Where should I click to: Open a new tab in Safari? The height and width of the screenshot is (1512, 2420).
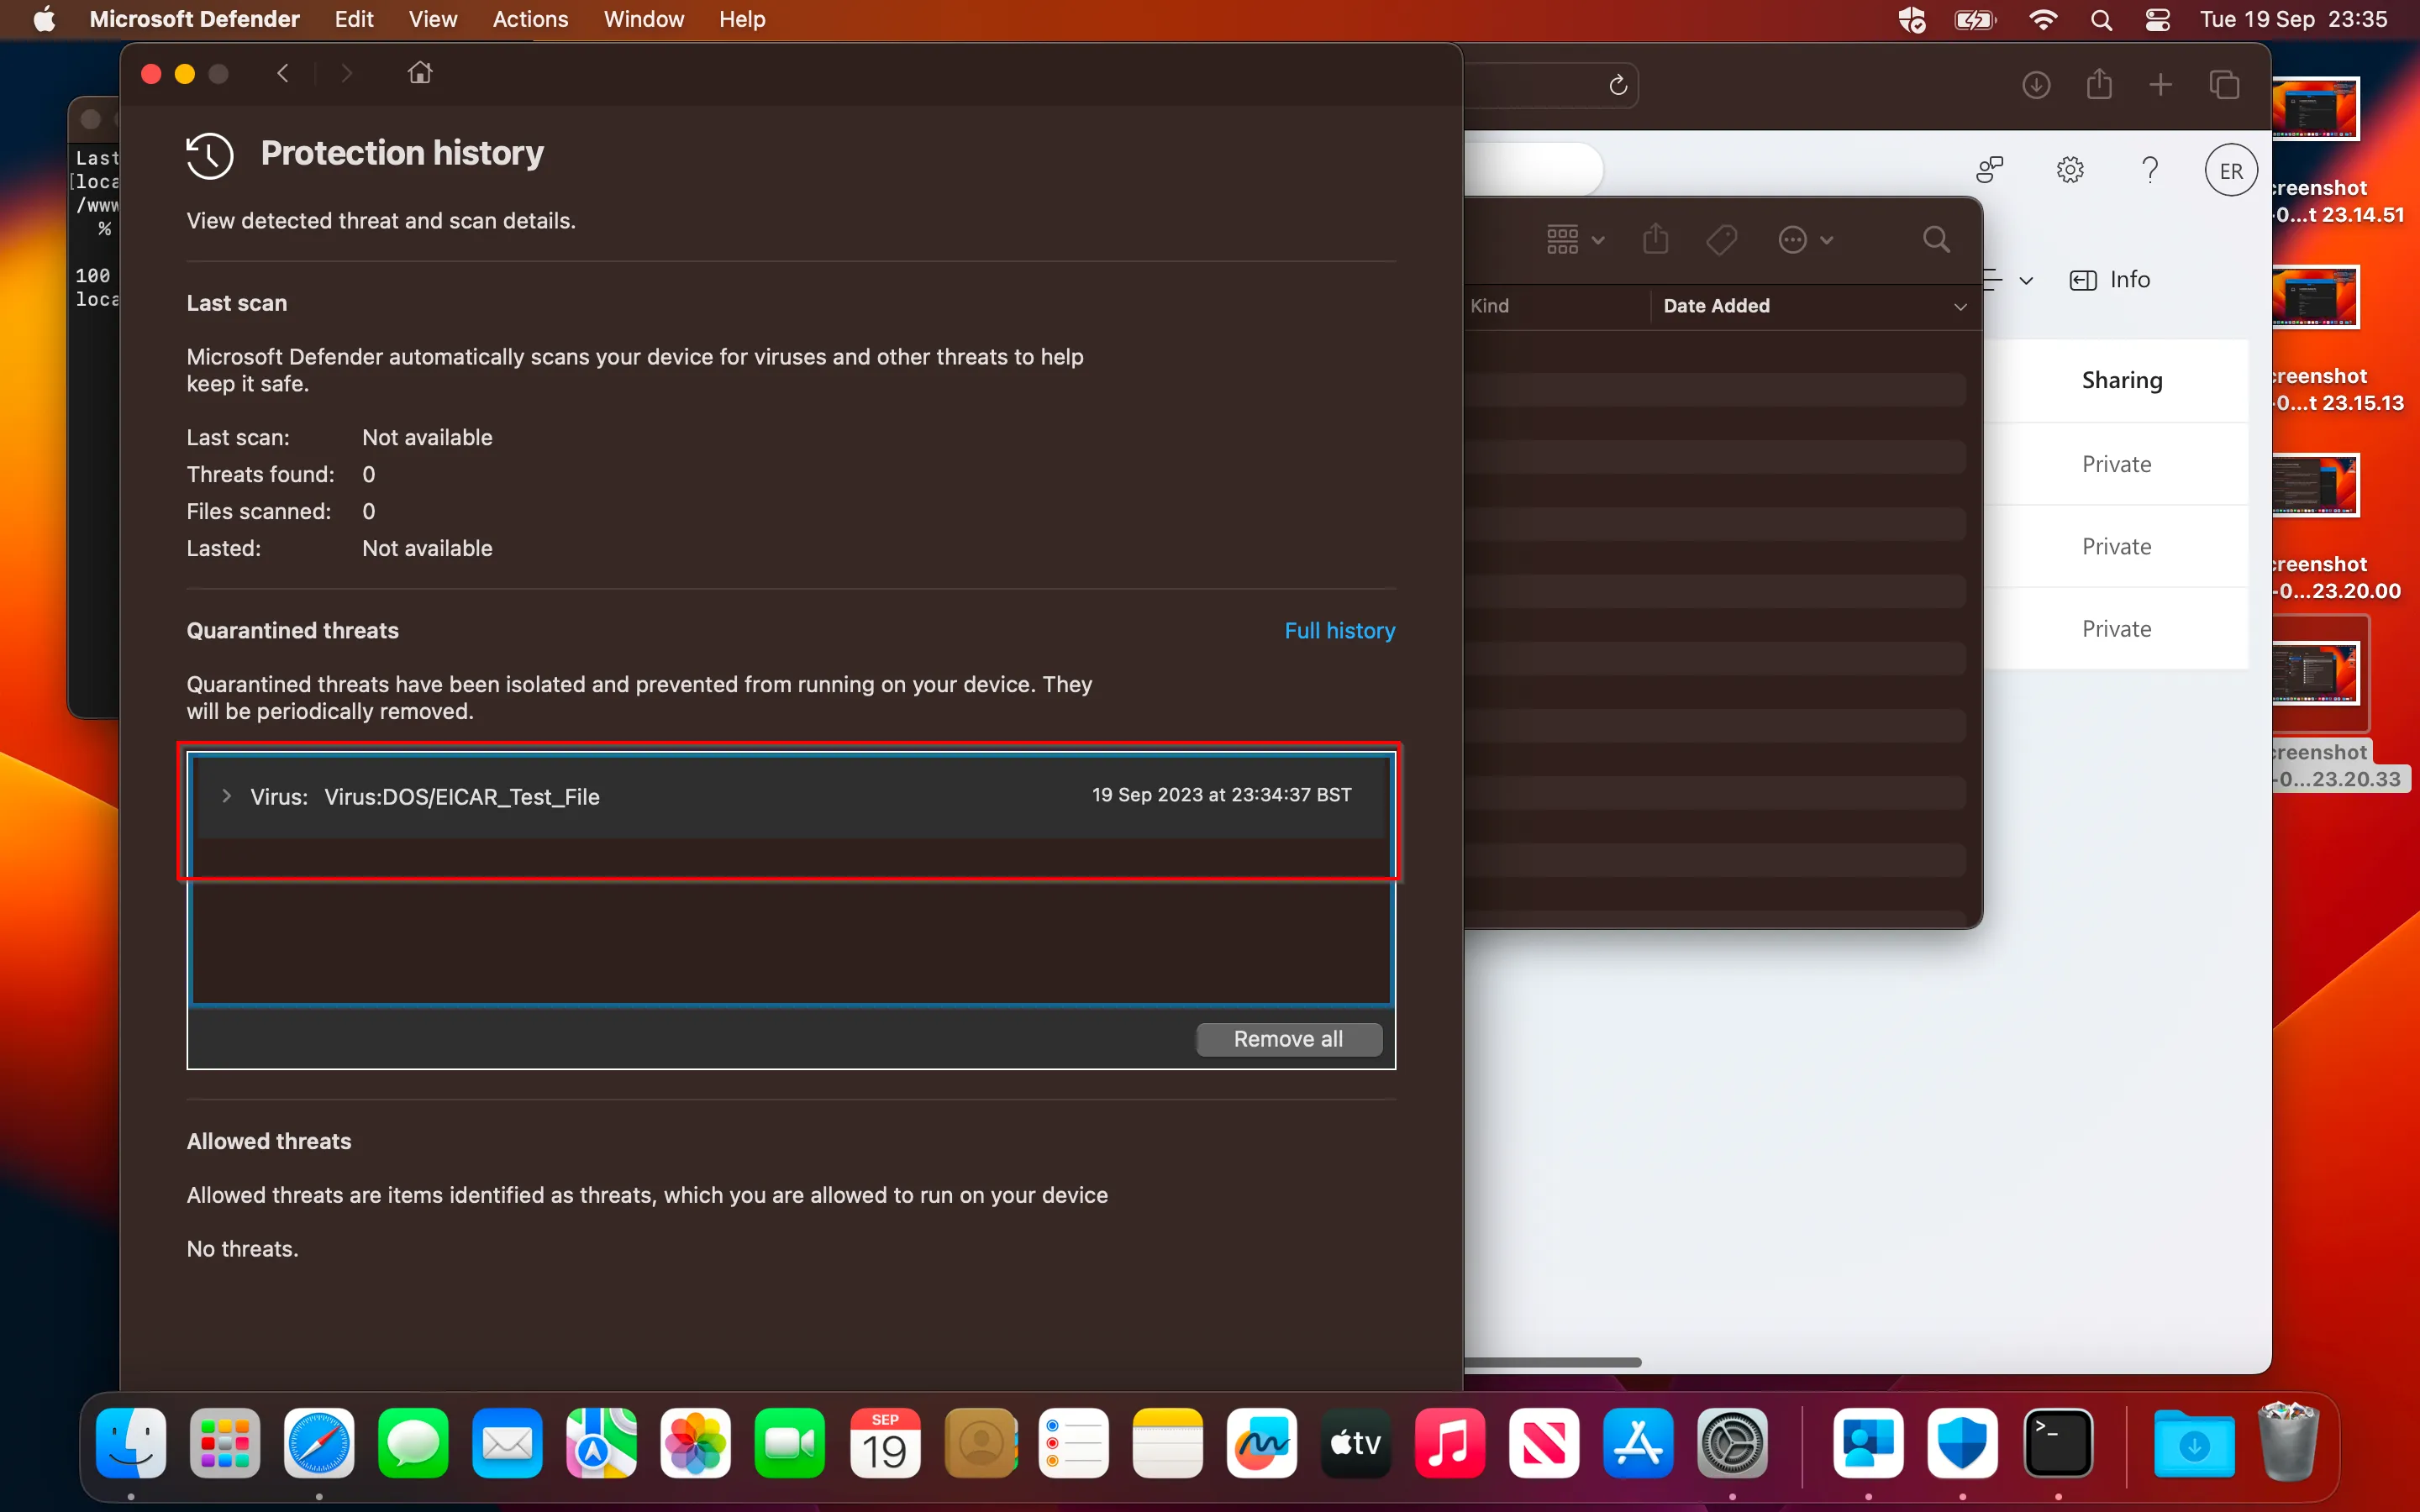pos(2160,85)
